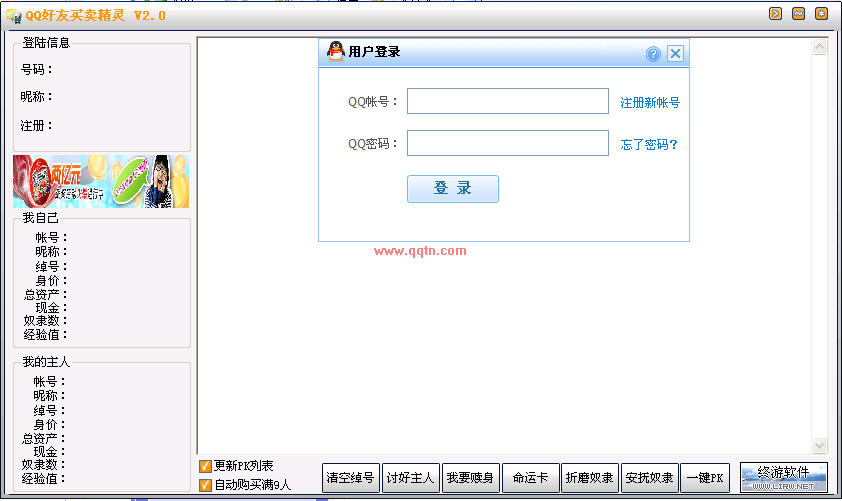Click the 总资产： label under 我自己

[x=45, y=294]
